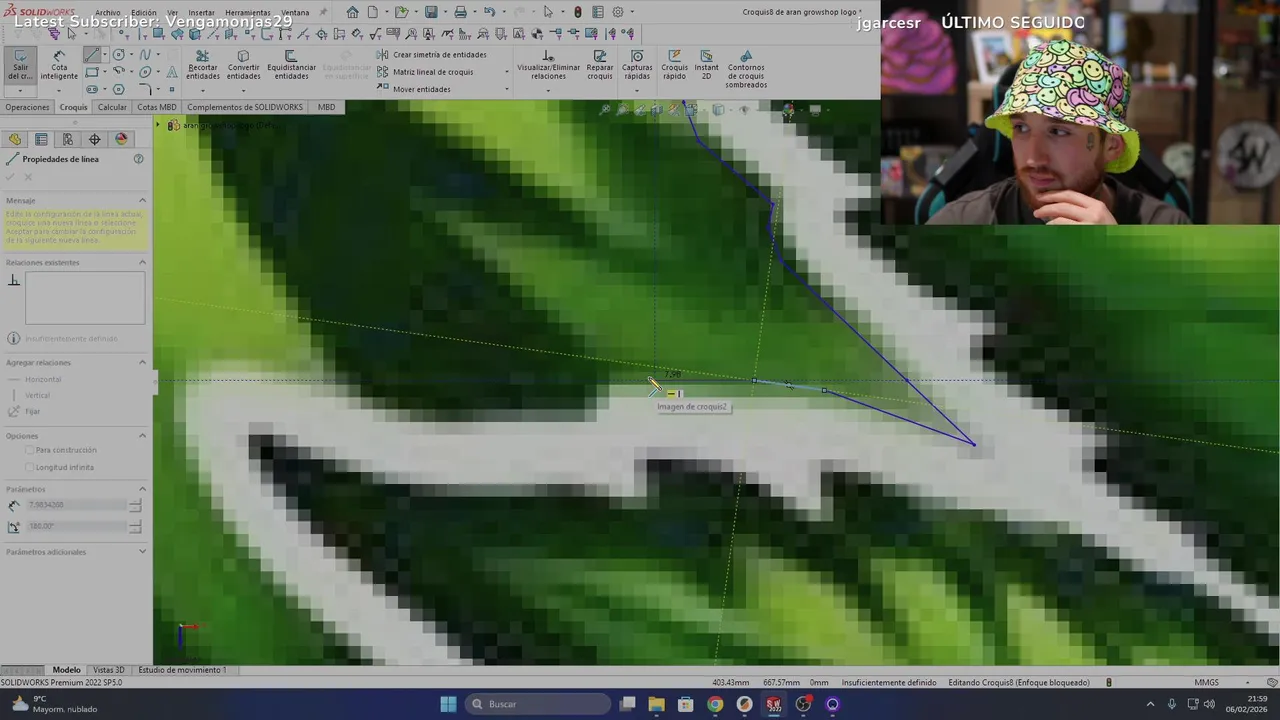The image size is (1280, 720).
Task: Click the Undo icon in top toolbar
Action: (x=489, y=12)
